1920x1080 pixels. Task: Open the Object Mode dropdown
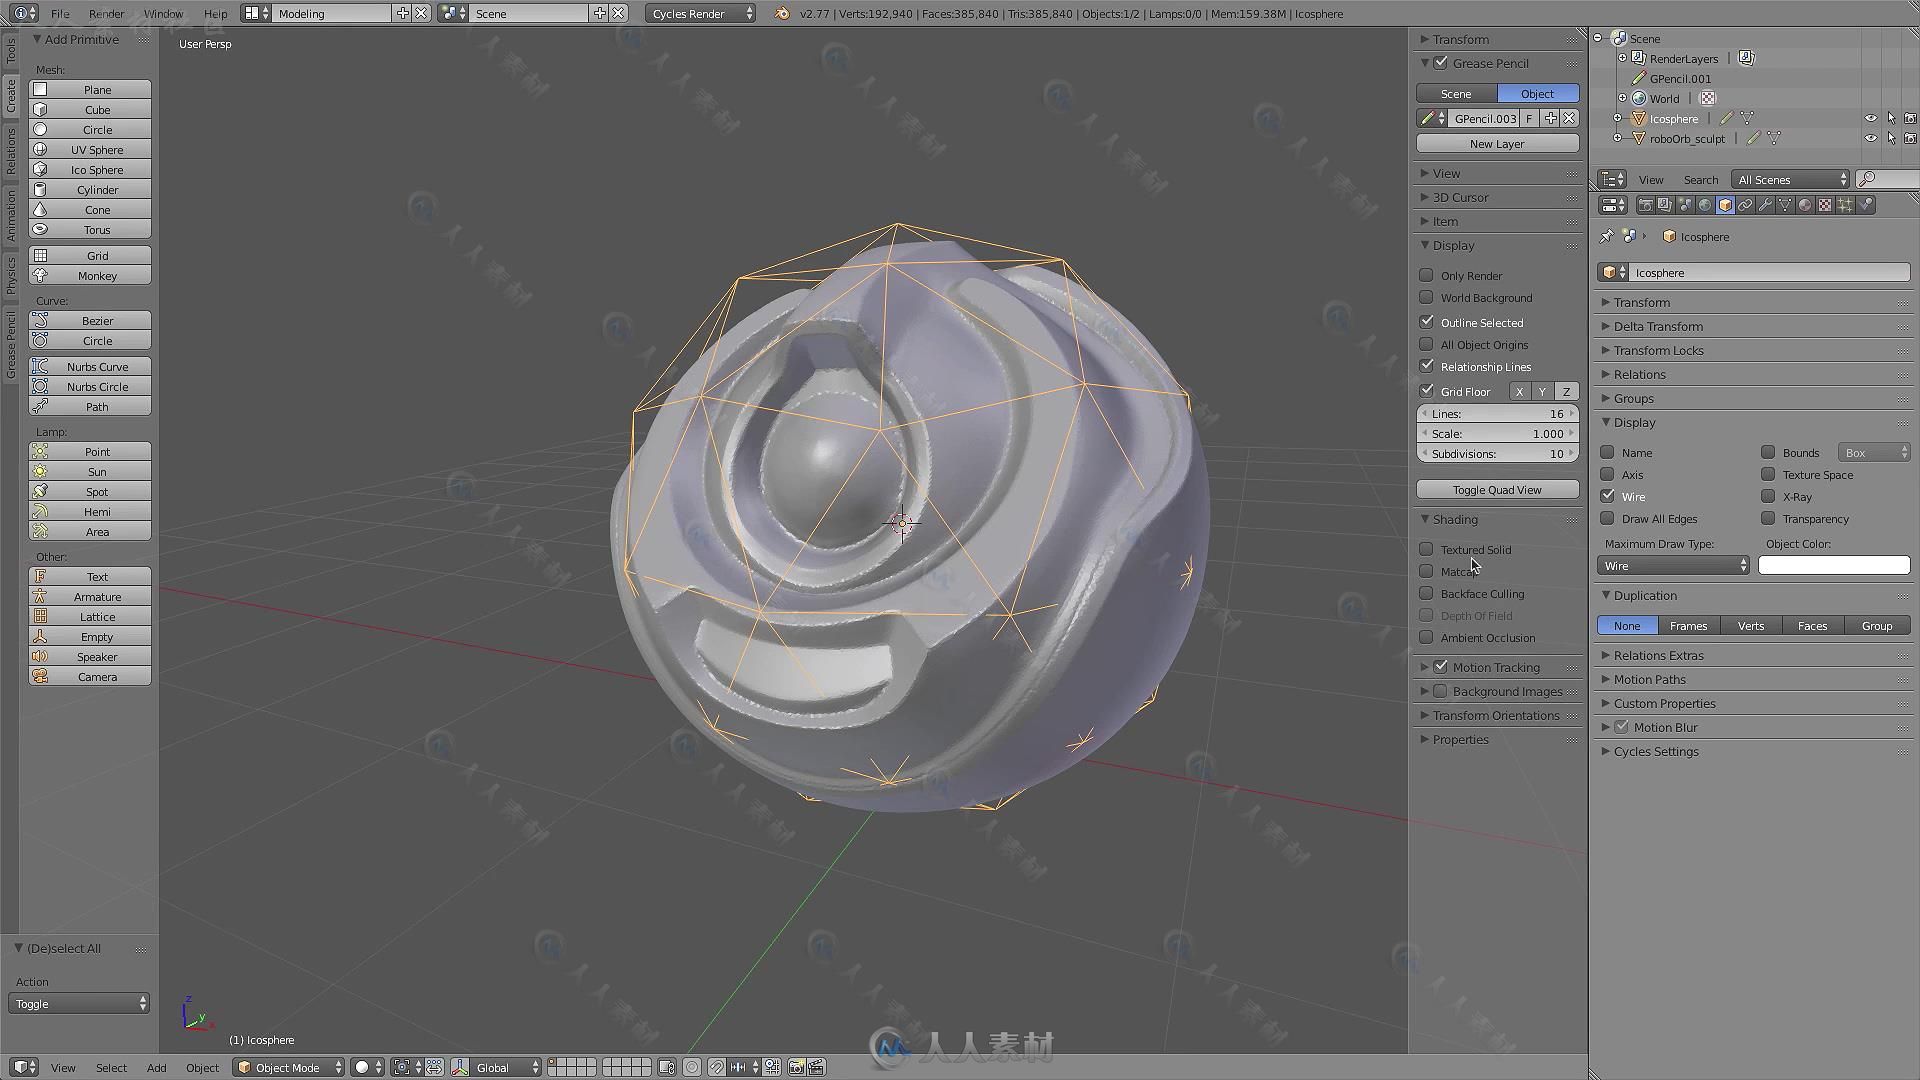tap(289, 1067)
